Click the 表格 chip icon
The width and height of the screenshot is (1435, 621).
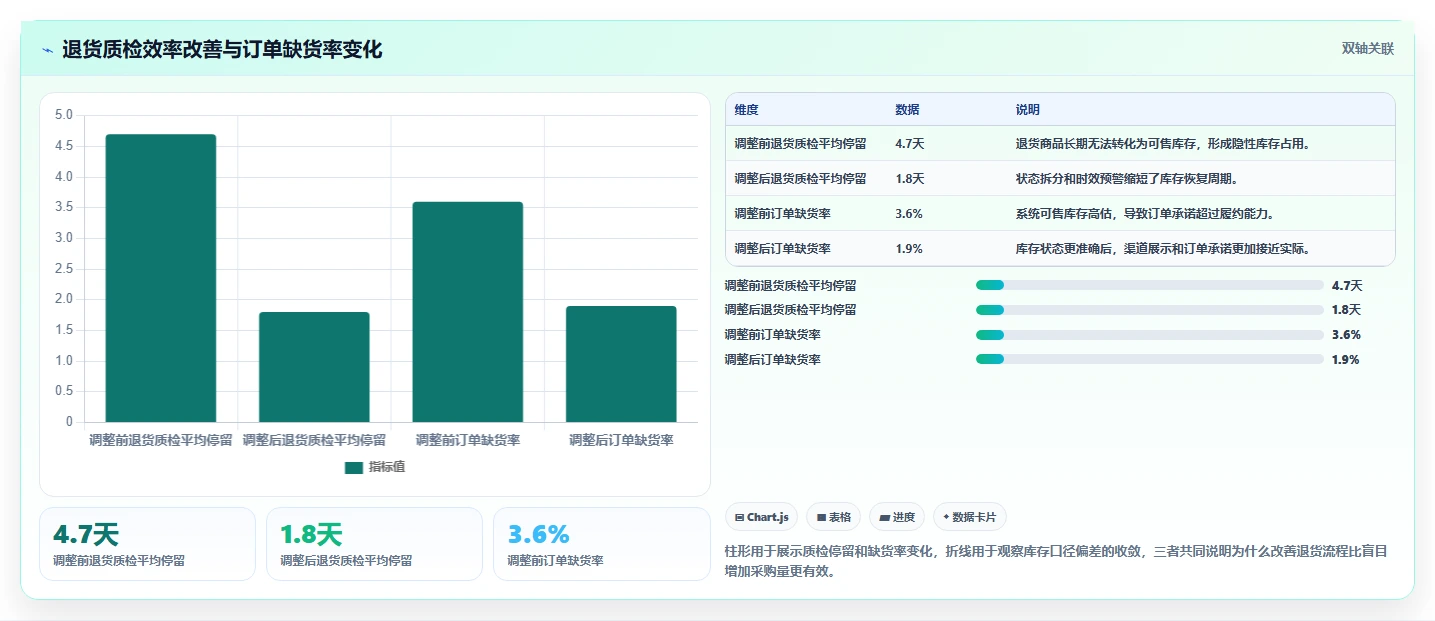tap(821, 518)
